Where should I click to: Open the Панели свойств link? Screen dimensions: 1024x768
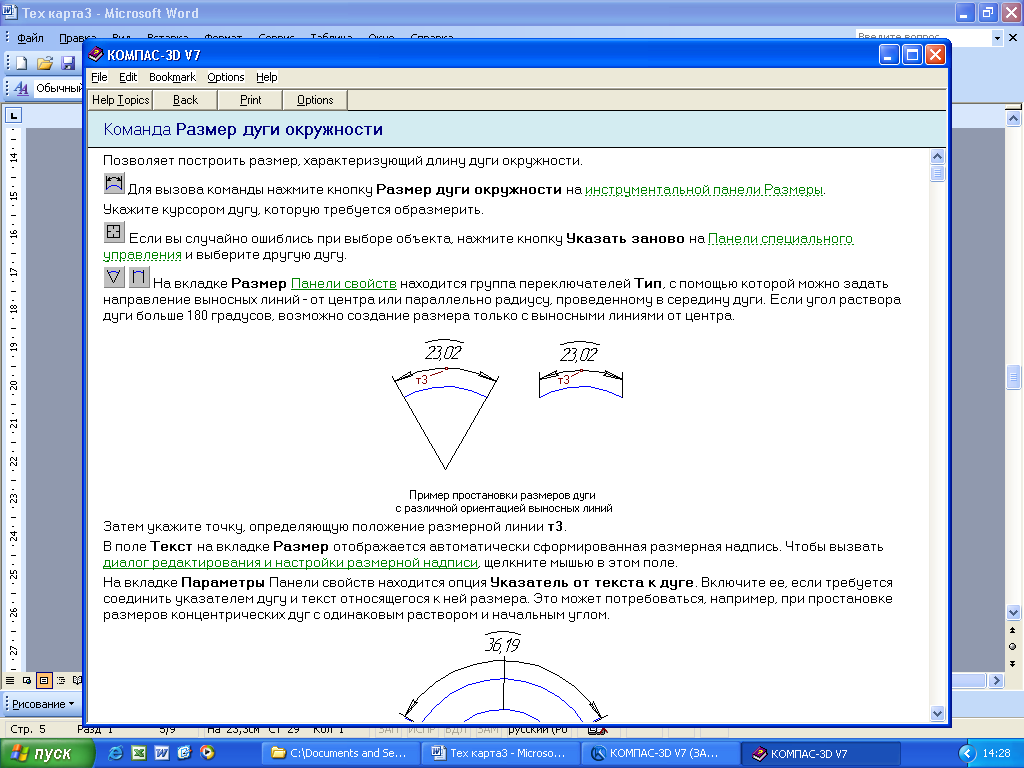click(x=344, y=283)
